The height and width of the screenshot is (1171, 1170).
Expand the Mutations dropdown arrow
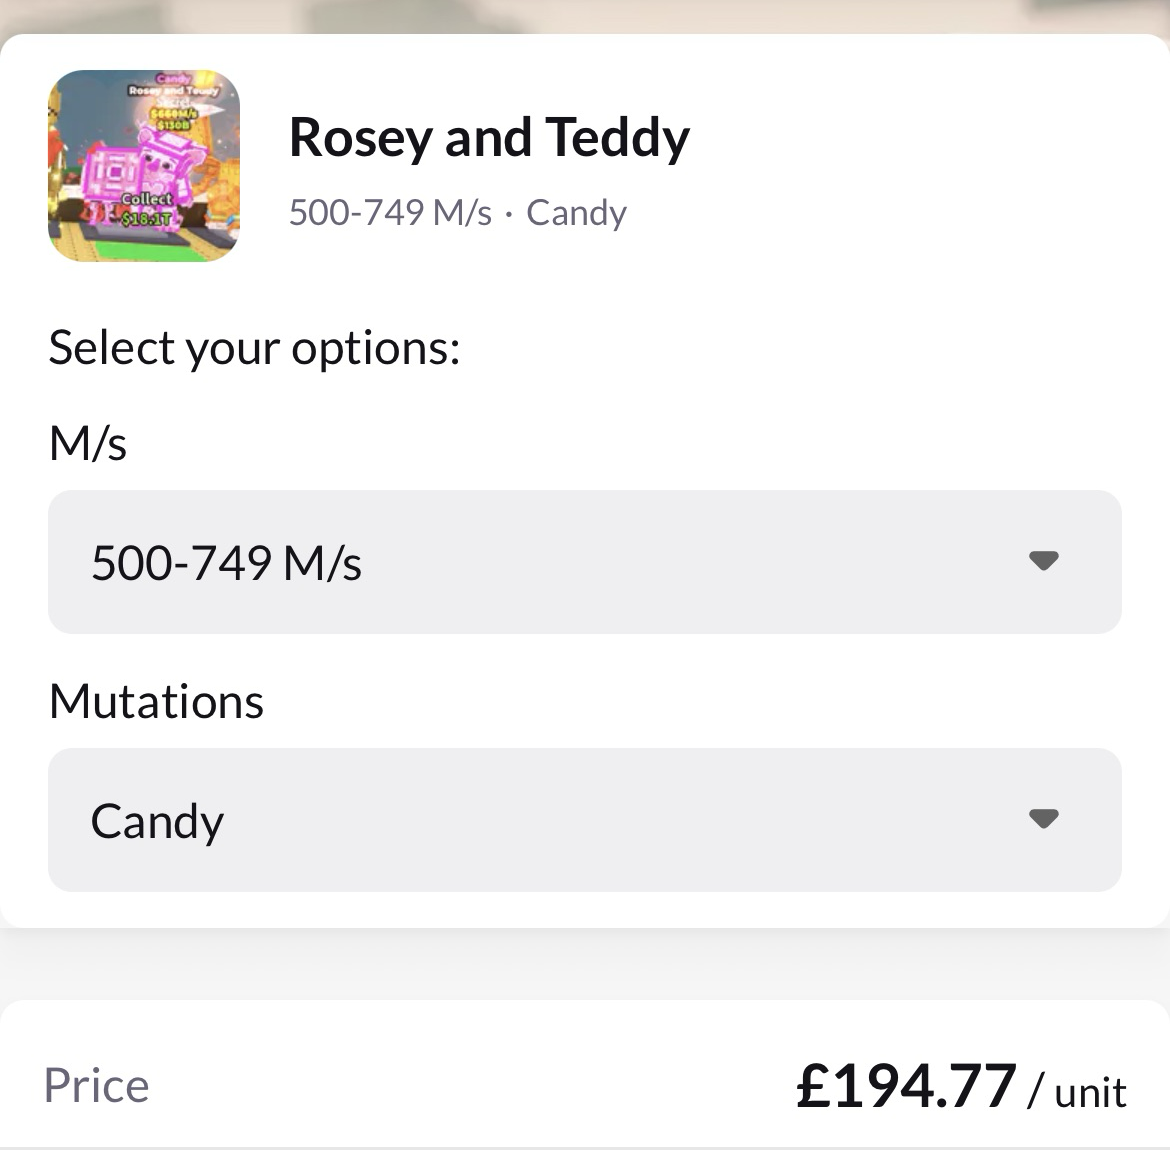click(1043, 819)
